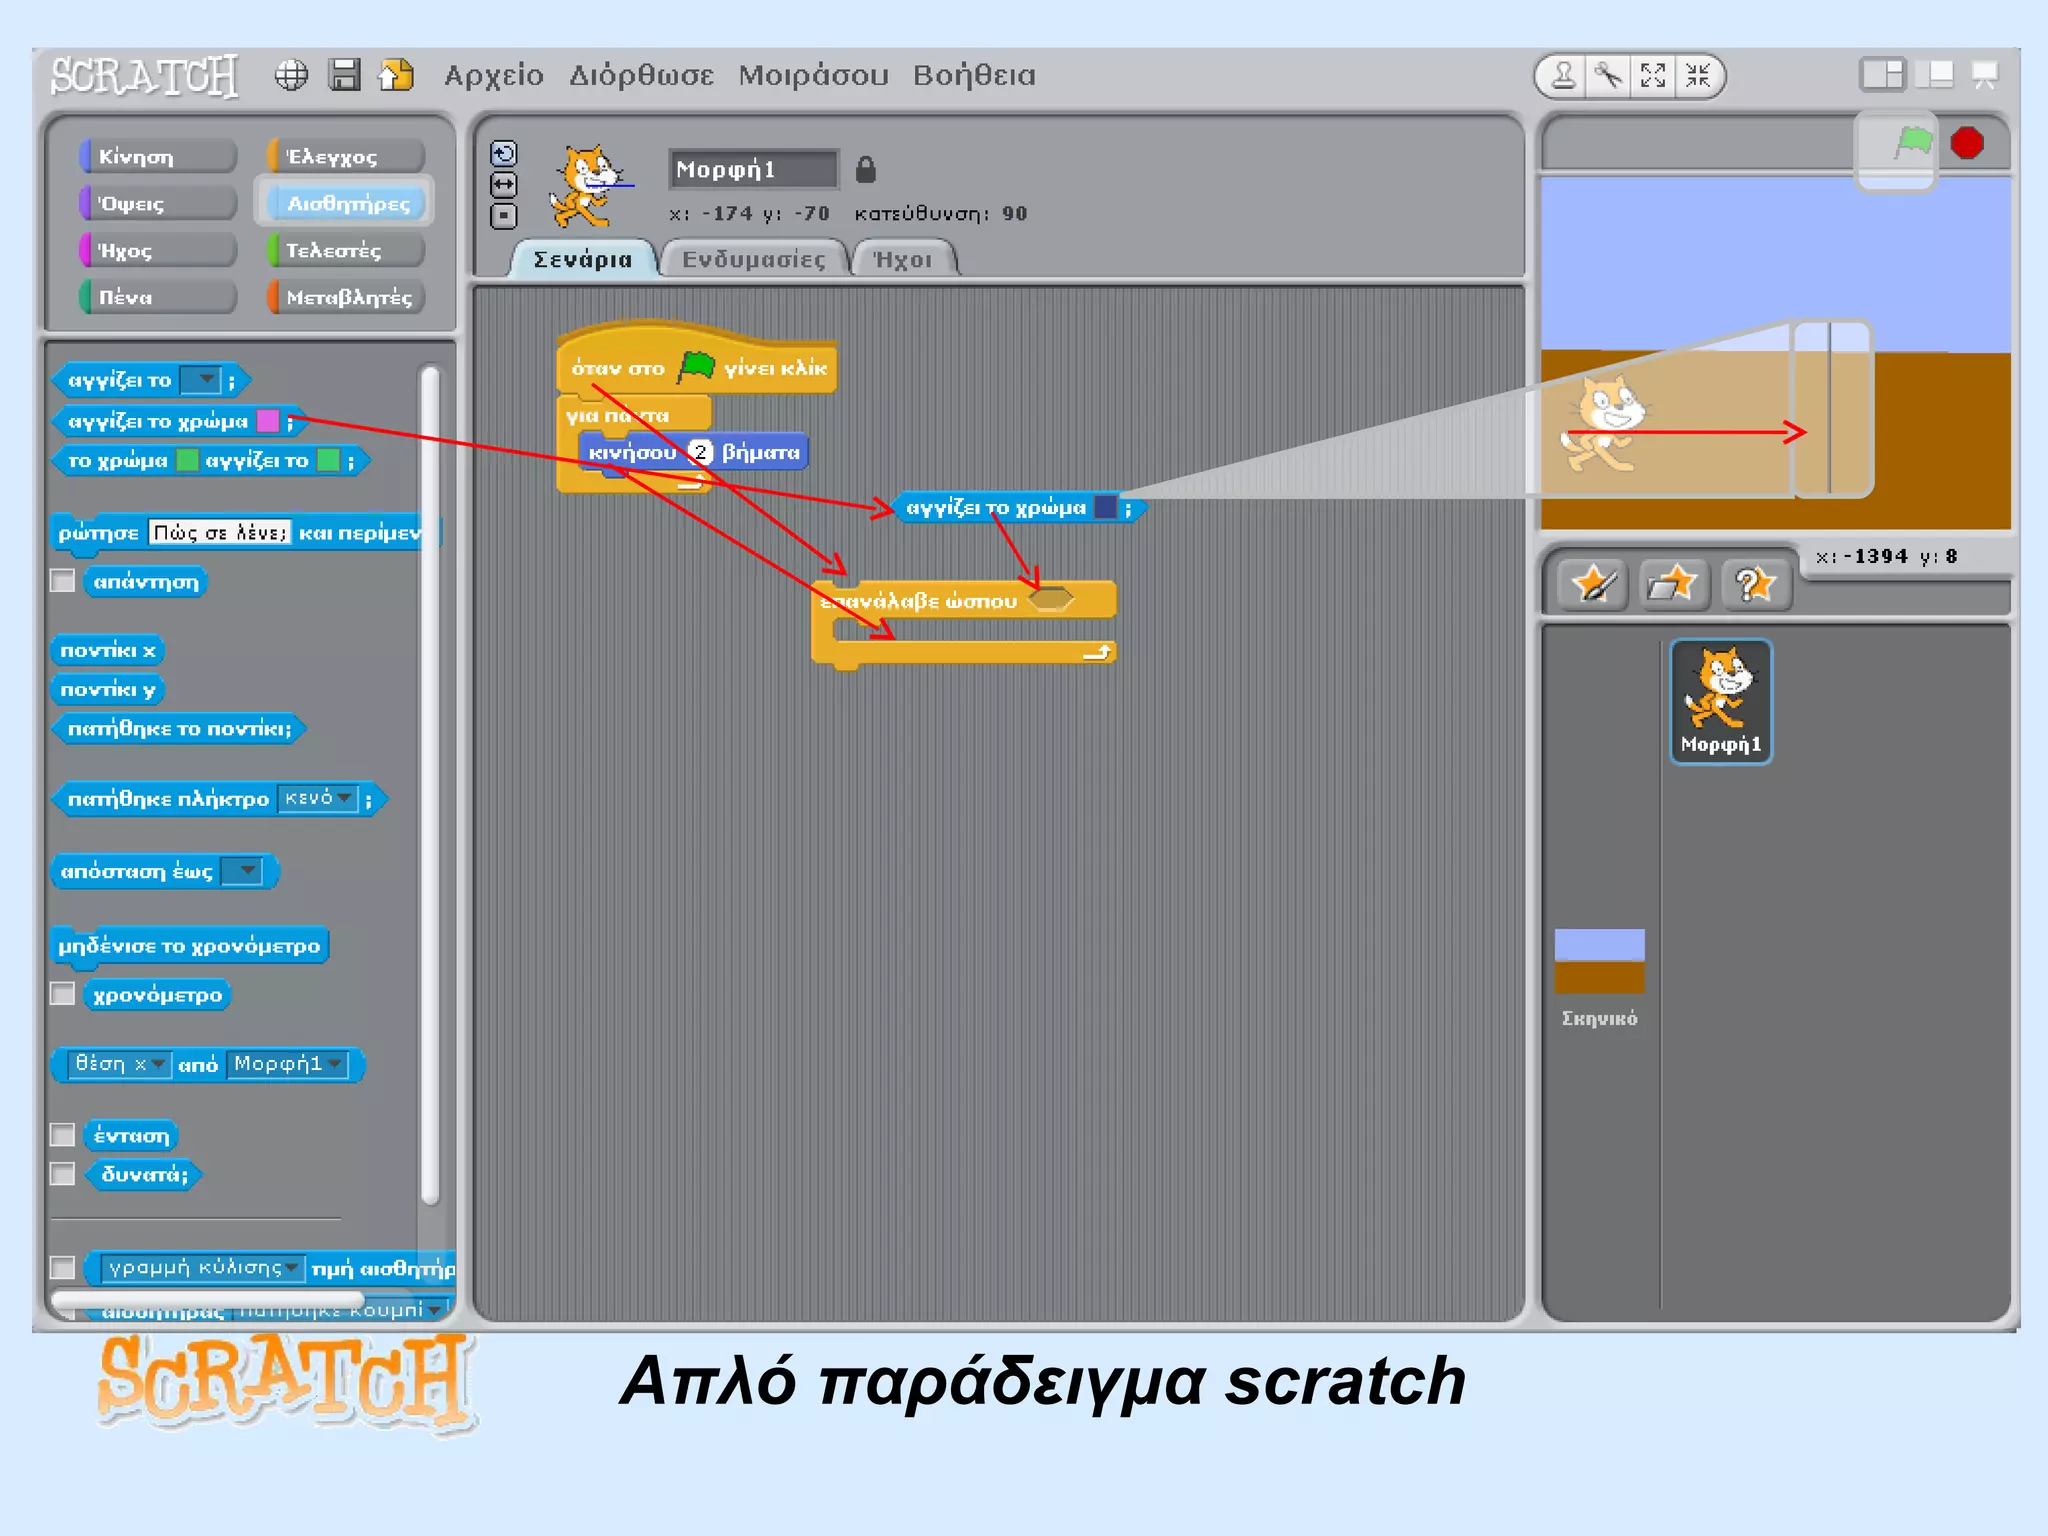Toggle the δυνατά; reporter checkbox
This screenshot has height=1536, width=2048.
point(63,1174)
